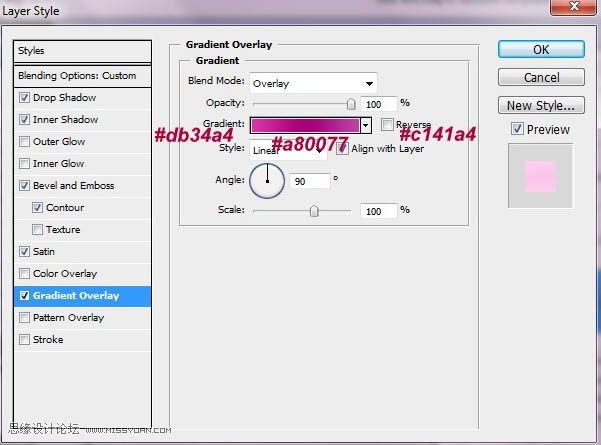Select the Texture sub-item label
The width and height of the screenshot is (601, 445).
click(63, 230)
